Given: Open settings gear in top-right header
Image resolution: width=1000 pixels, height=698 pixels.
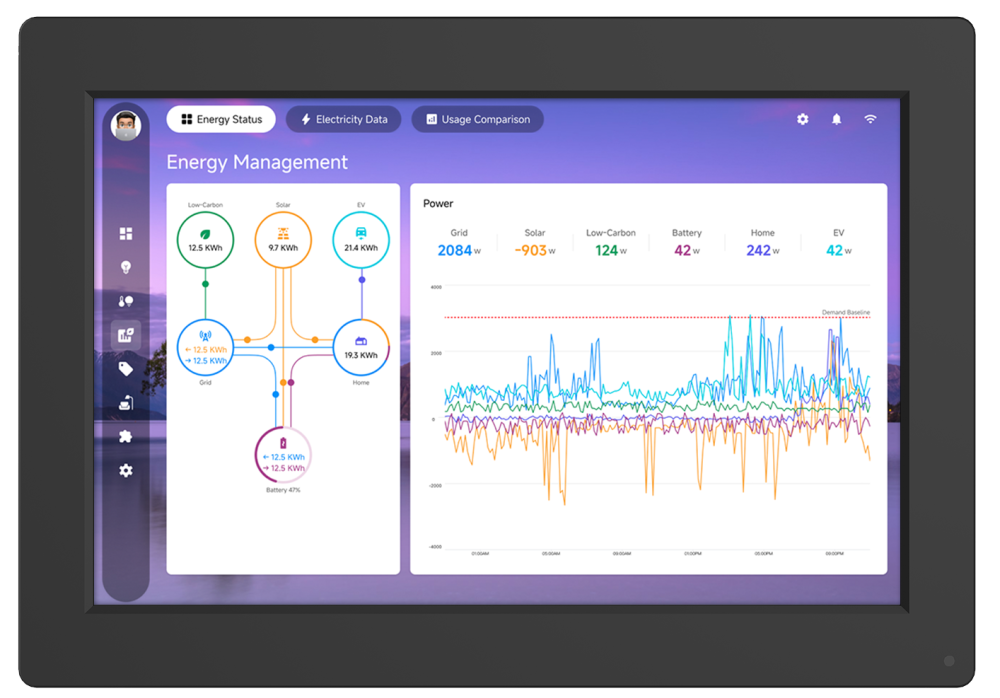Looking at the screenshot, I should pos(802,119).
